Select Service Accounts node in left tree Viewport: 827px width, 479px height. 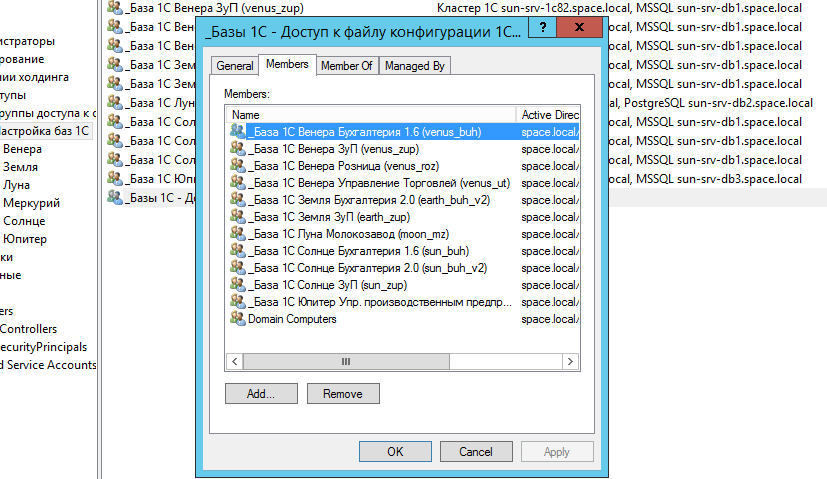pyautogui.click(x=48, y=365)
